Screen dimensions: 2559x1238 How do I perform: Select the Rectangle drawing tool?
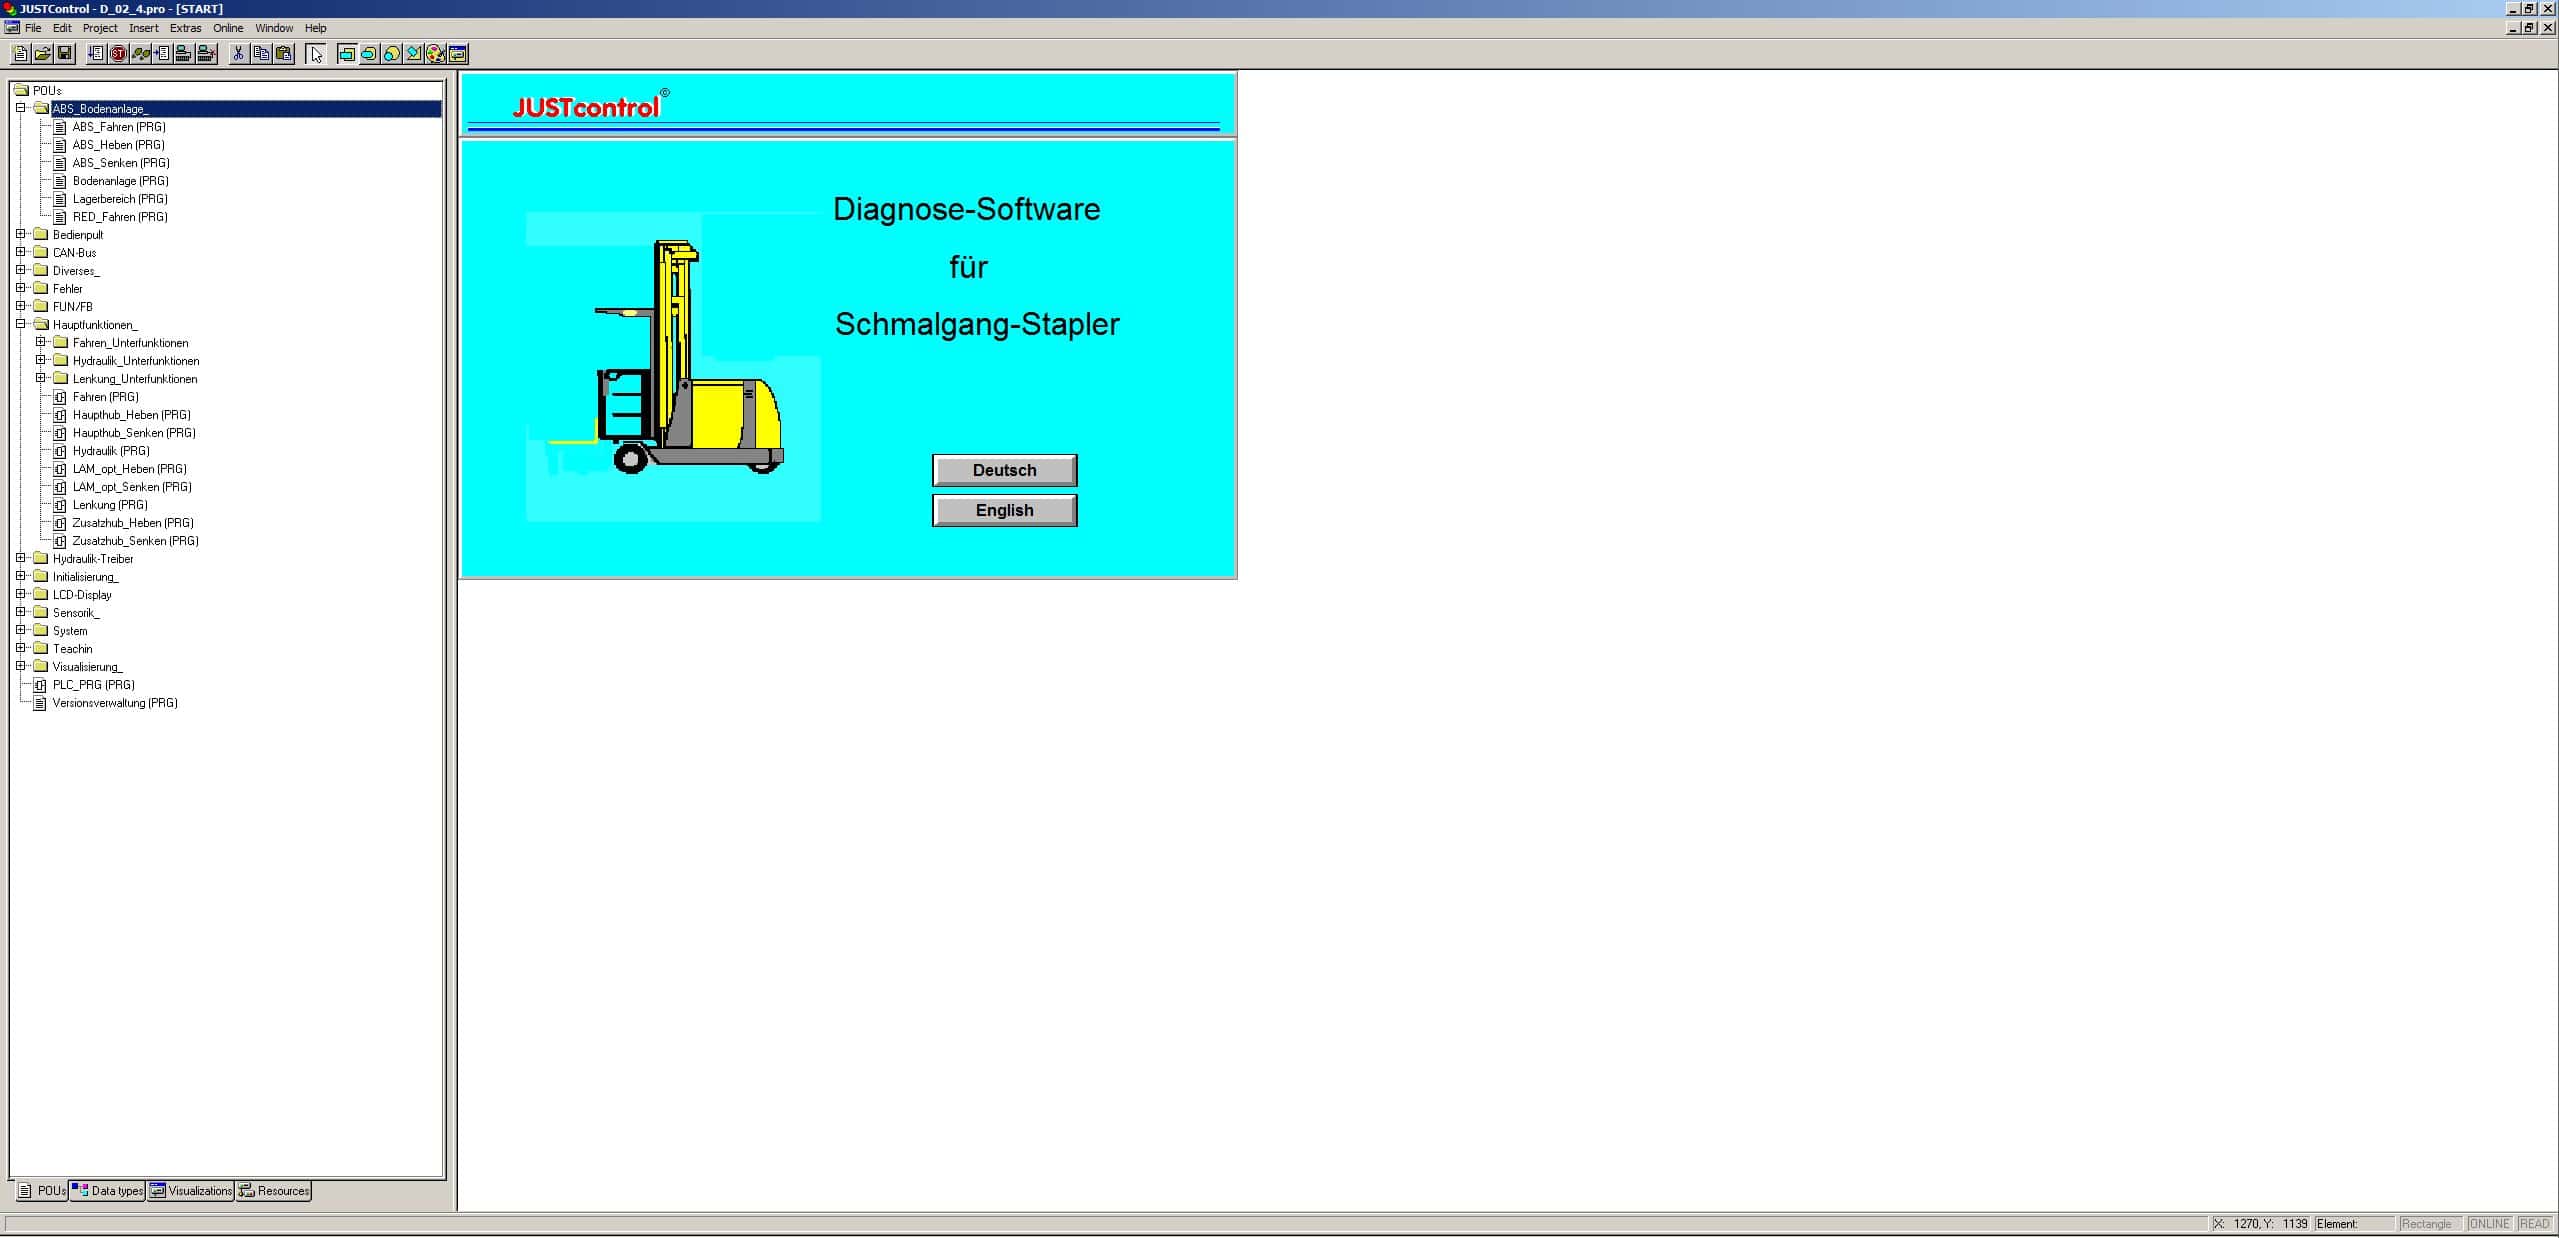tap(347, 54)
